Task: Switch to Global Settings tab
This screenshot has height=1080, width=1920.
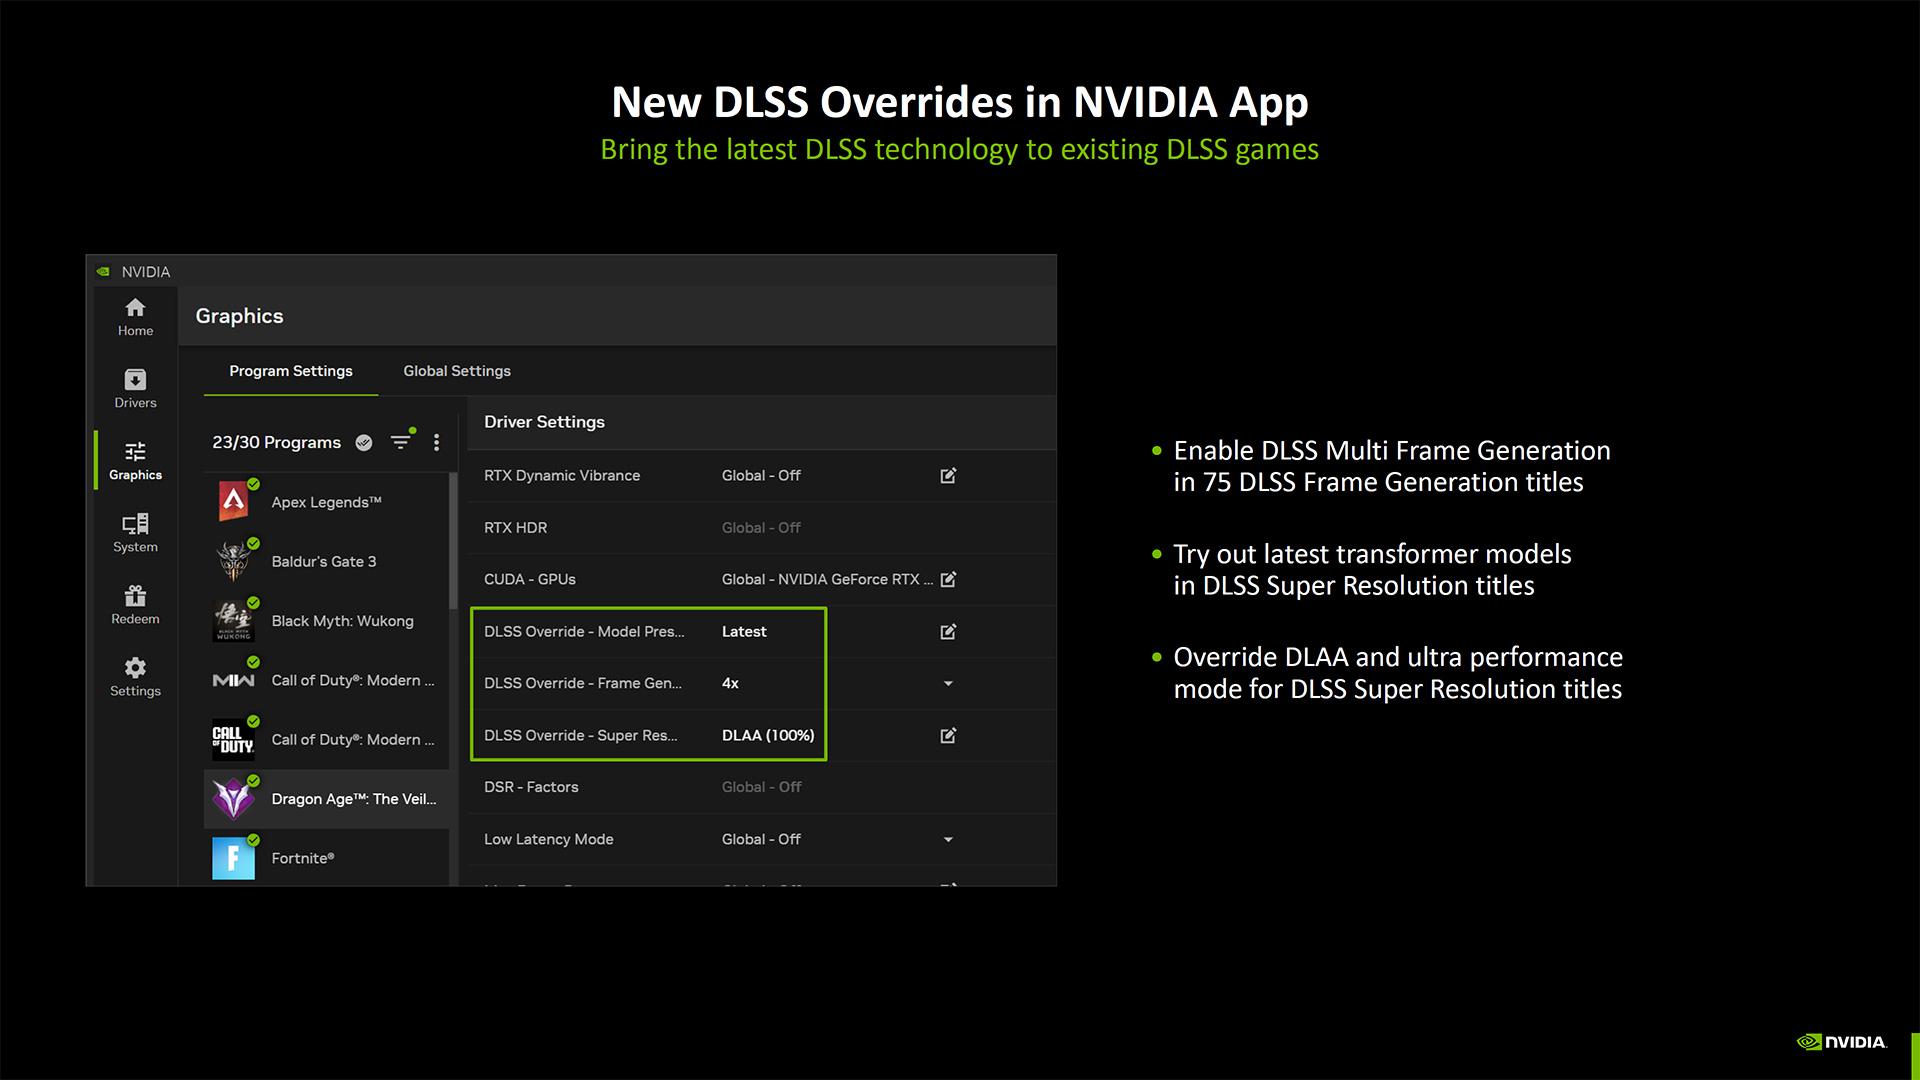Action: [x=456, y=371]
